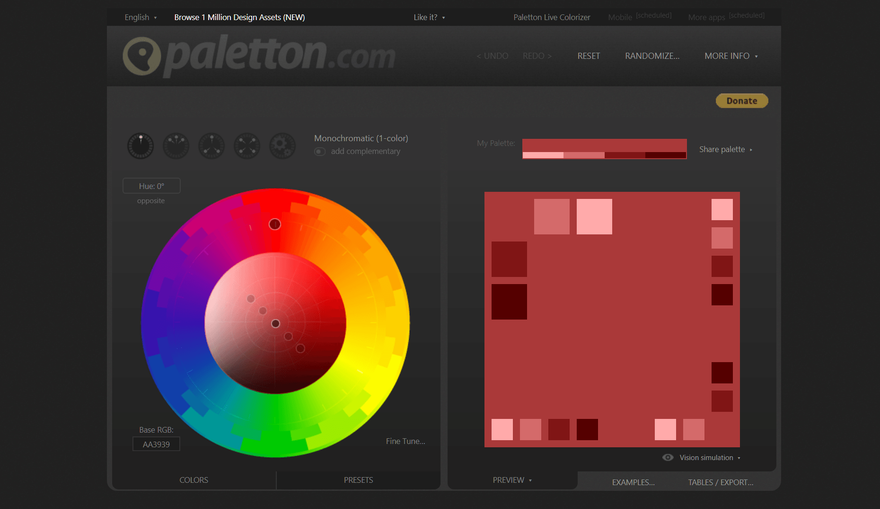Click the small light pink swatch at bottom left

[502, 429]
